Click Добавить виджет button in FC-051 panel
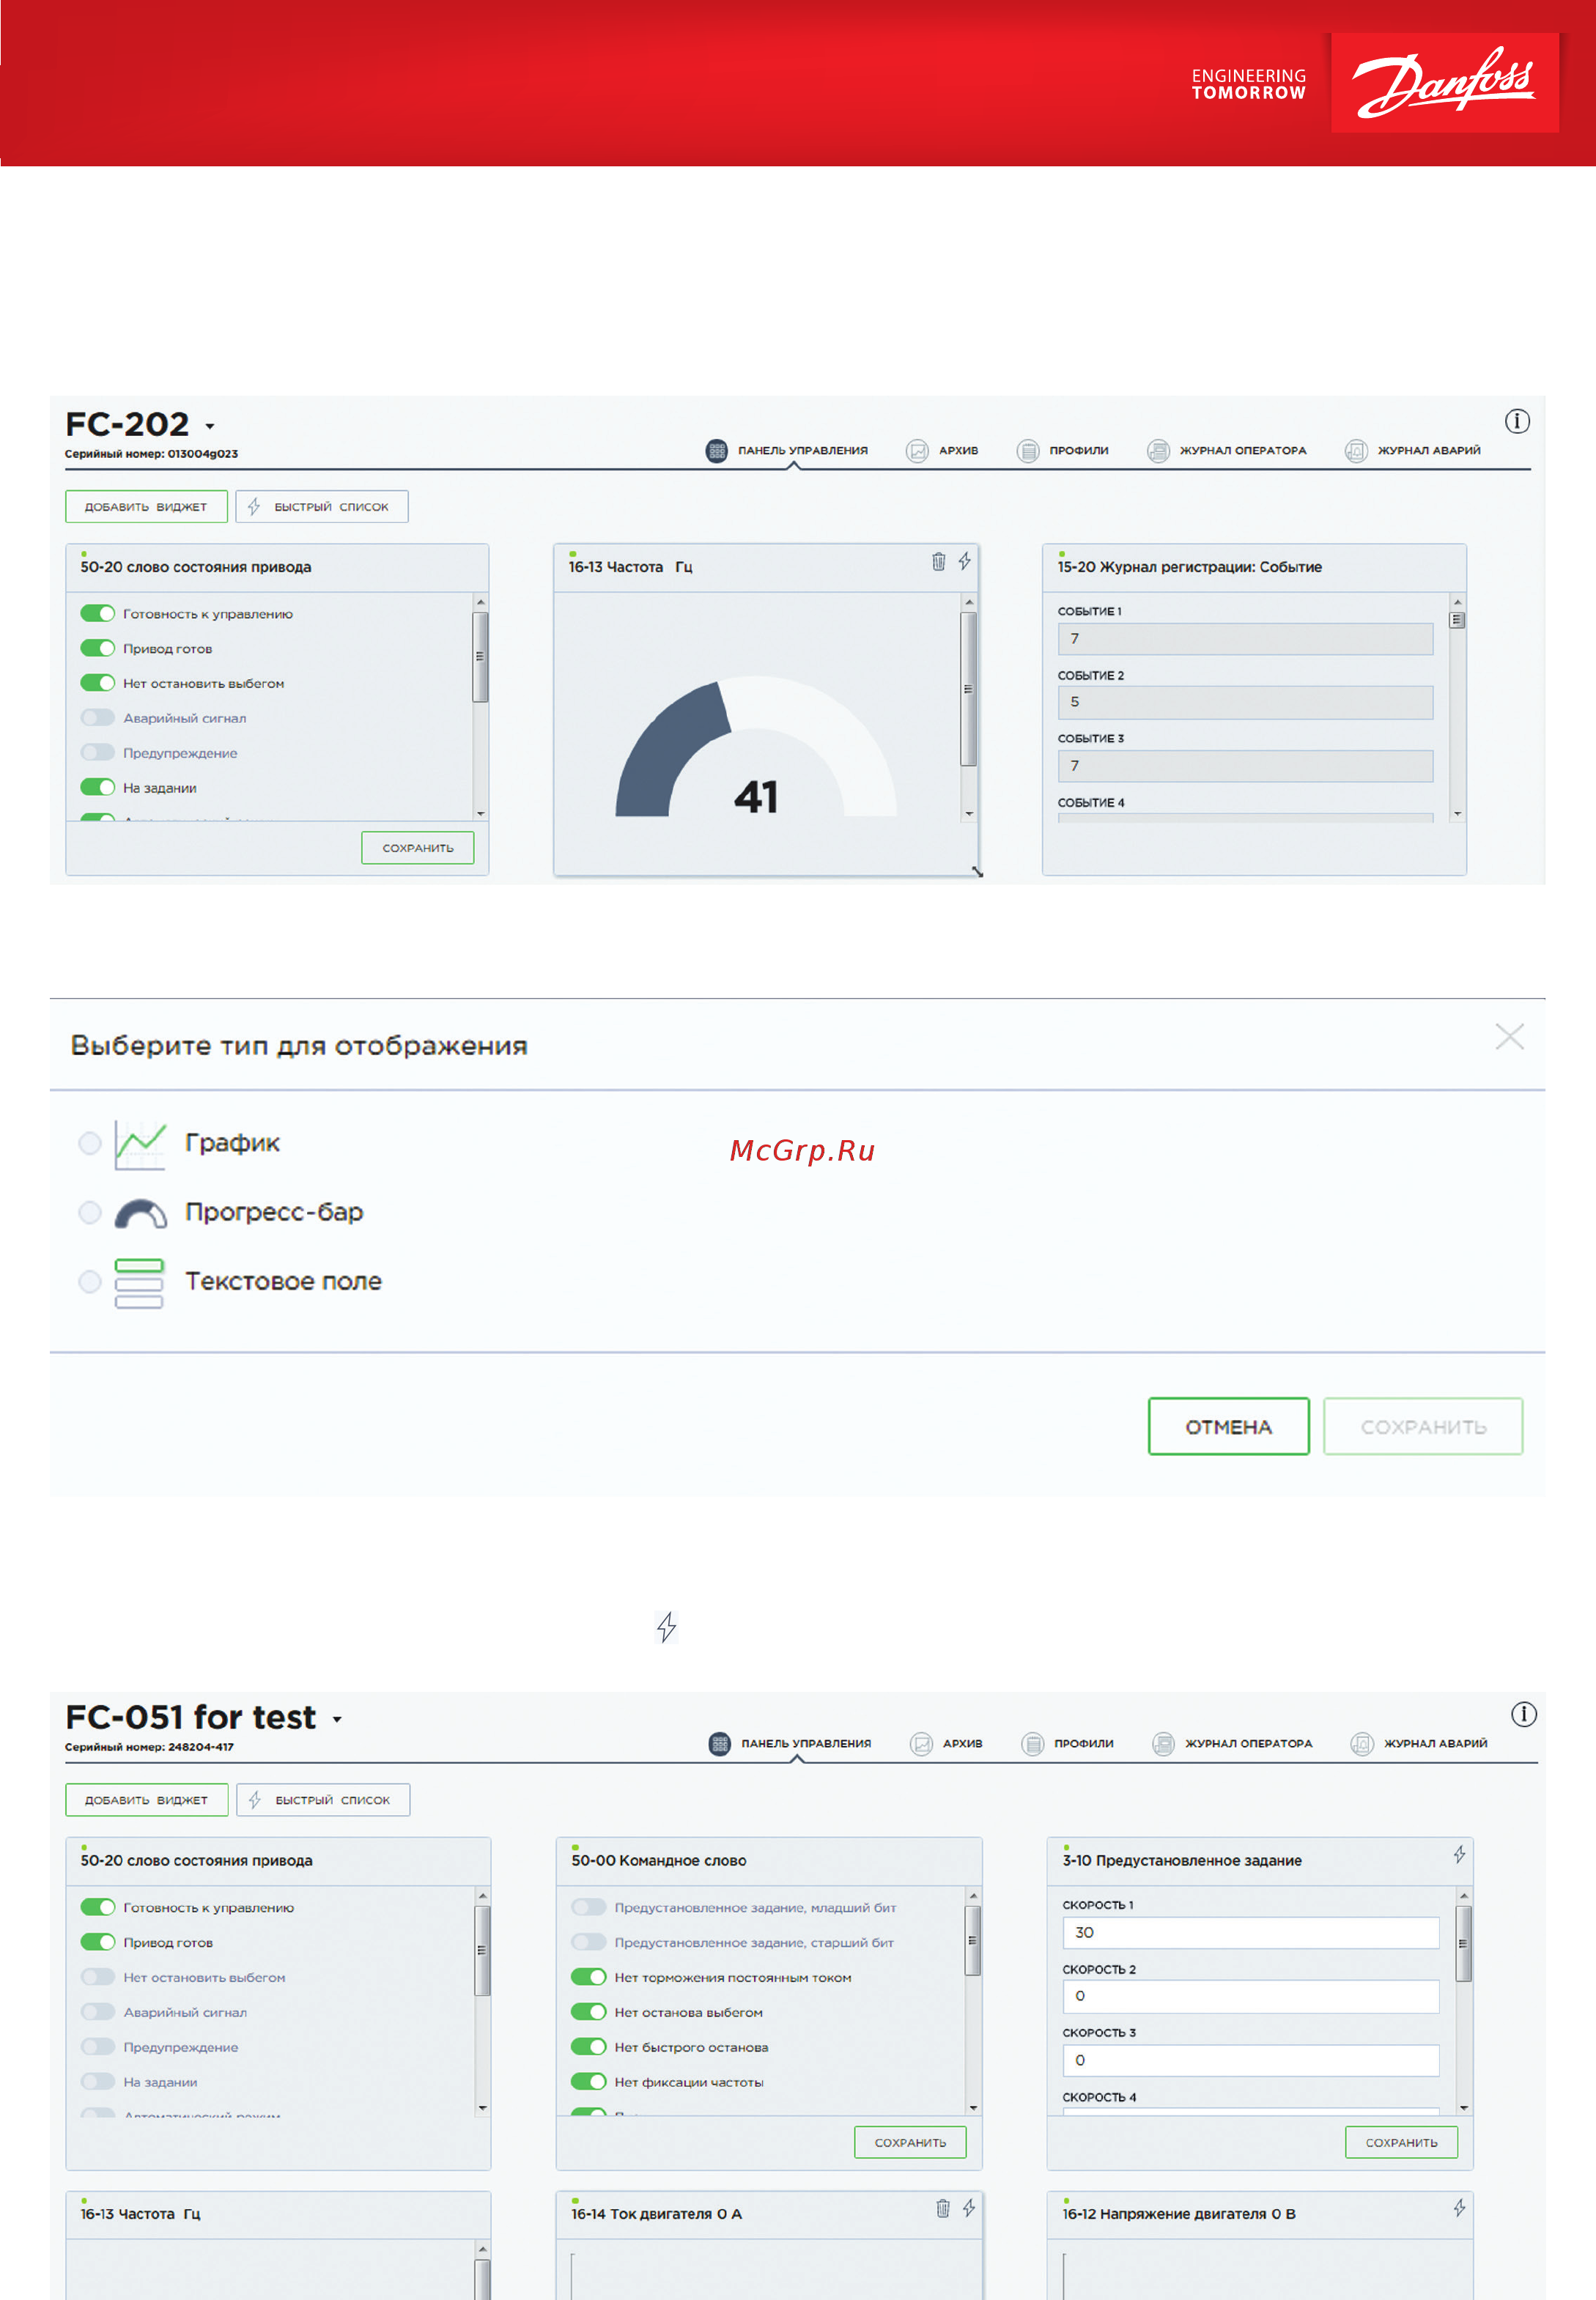The height and width of the screenshot is (2300, 1596). [147, 1800]
